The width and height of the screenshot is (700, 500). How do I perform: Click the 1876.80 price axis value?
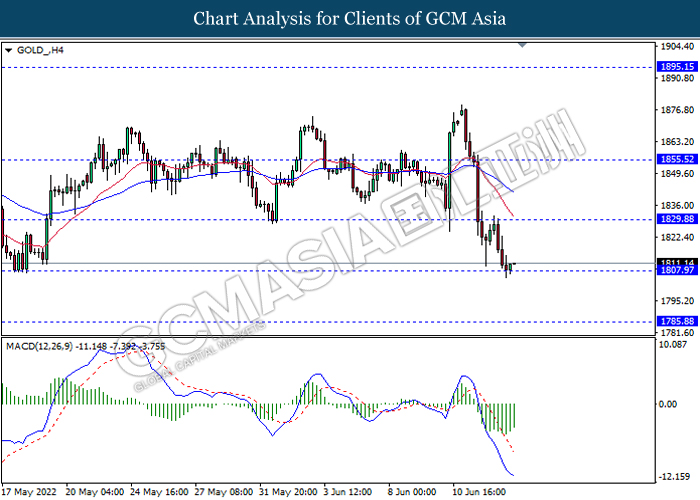coord(677,110)
